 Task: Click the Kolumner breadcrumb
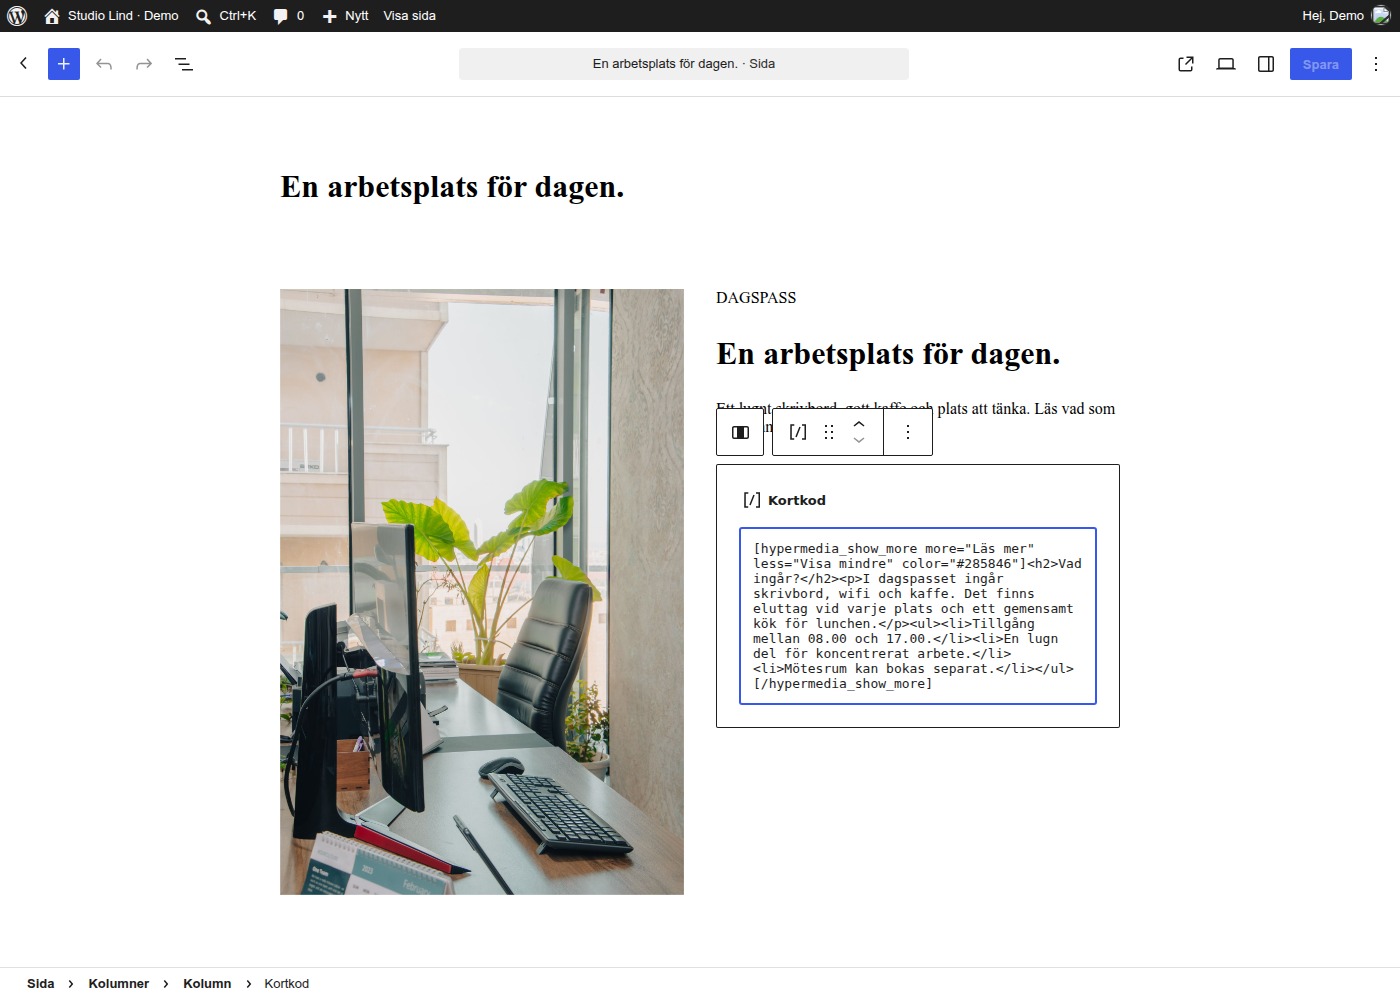pos(119,984)
